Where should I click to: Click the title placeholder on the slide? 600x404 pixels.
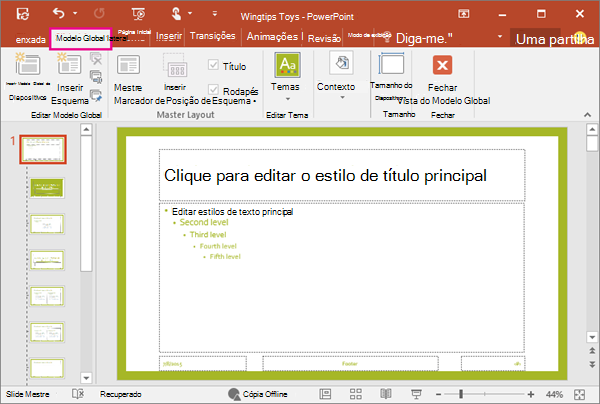point(342,175)
